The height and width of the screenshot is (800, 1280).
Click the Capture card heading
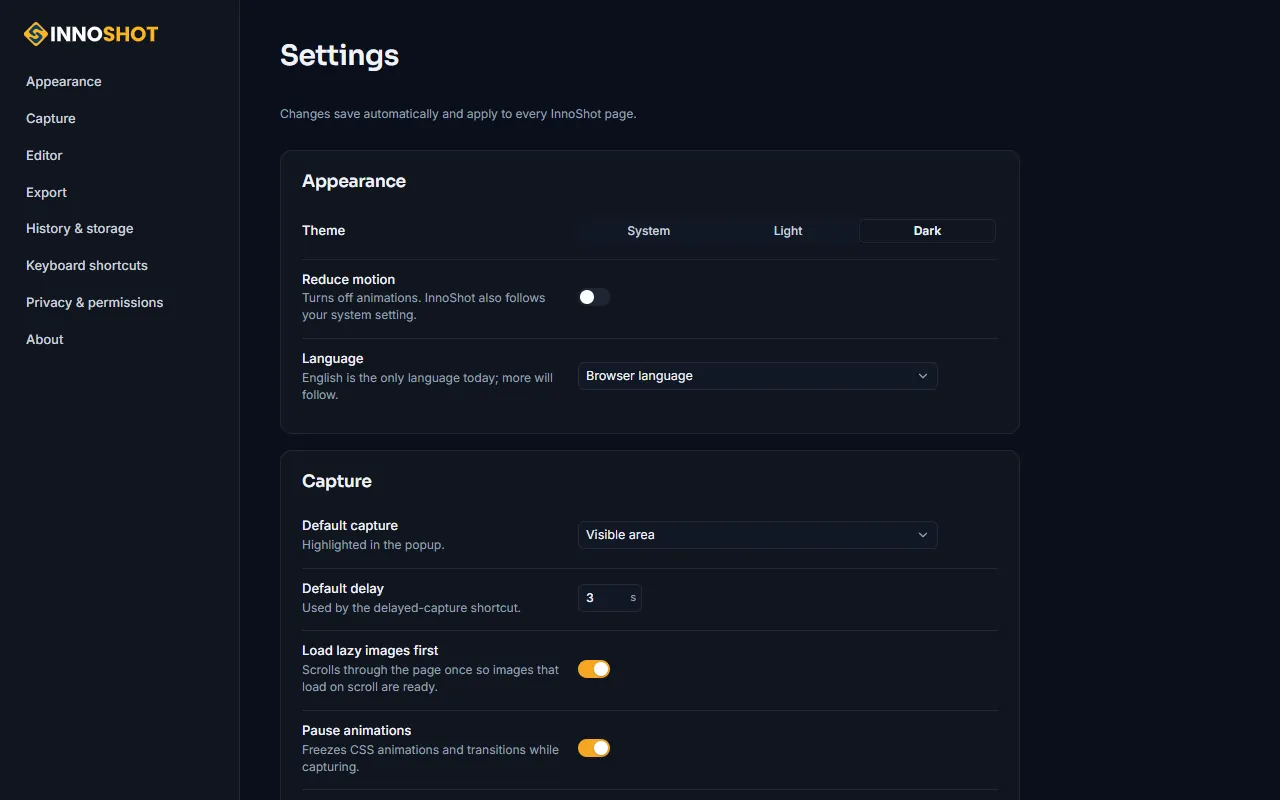(x=337, y=481)
